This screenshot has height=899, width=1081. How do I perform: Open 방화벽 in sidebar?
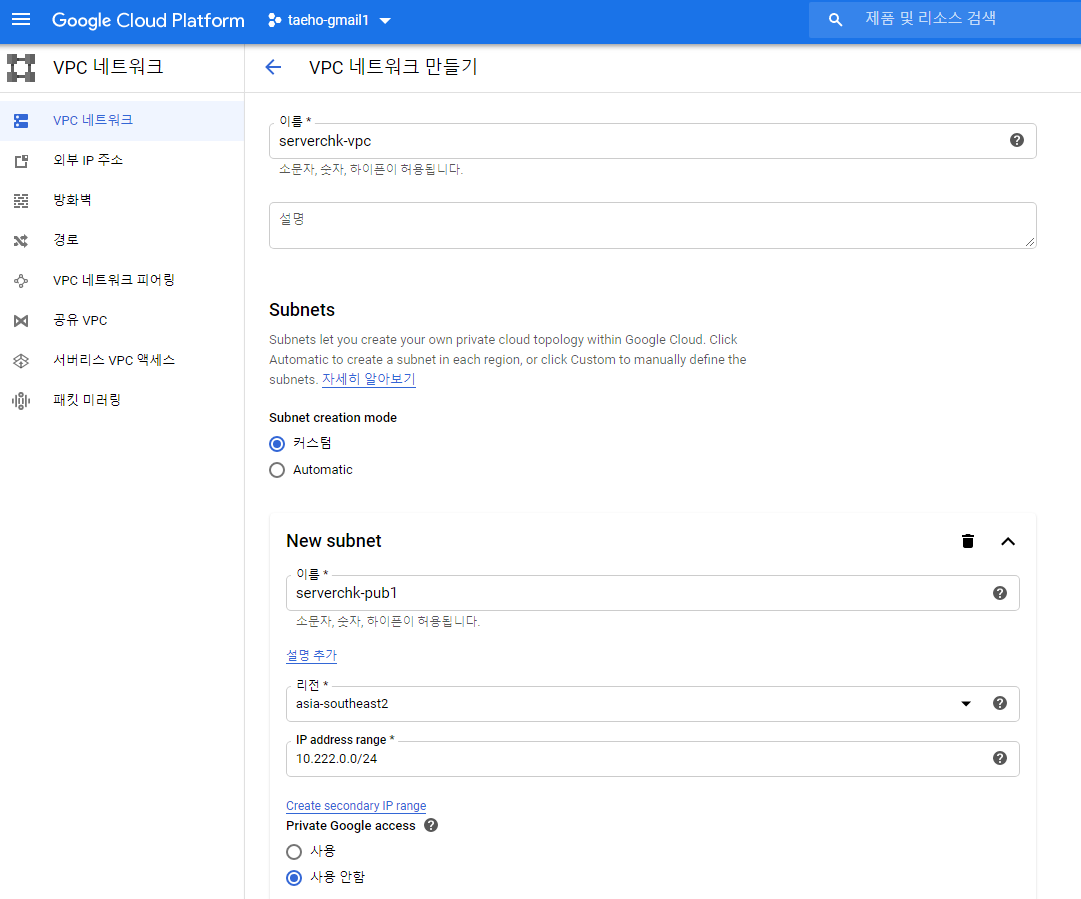pyautogui.click(x=122, y=201)
